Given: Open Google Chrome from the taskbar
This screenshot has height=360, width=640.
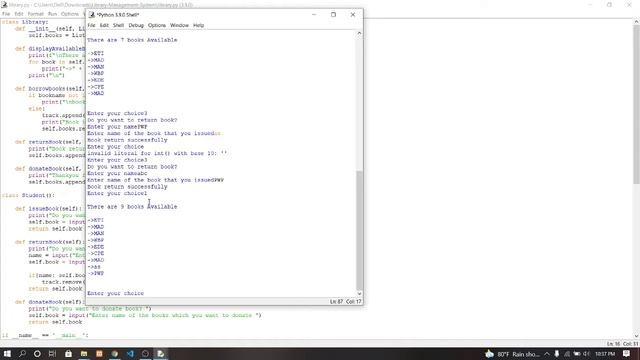Looking at the screenshot, I should coord(115,354).
